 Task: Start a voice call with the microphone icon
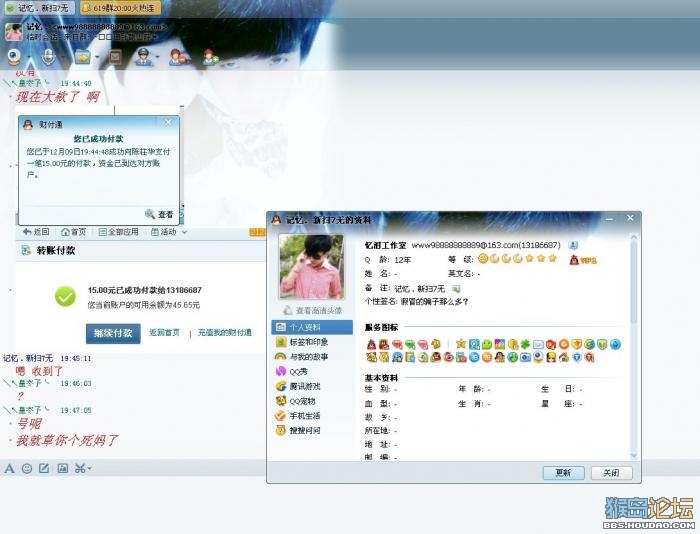(x=48, y=58)
